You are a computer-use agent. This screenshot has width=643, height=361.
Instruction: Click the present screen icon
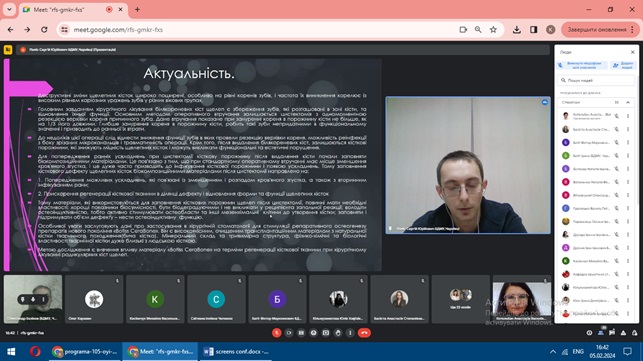click(326, 333)
